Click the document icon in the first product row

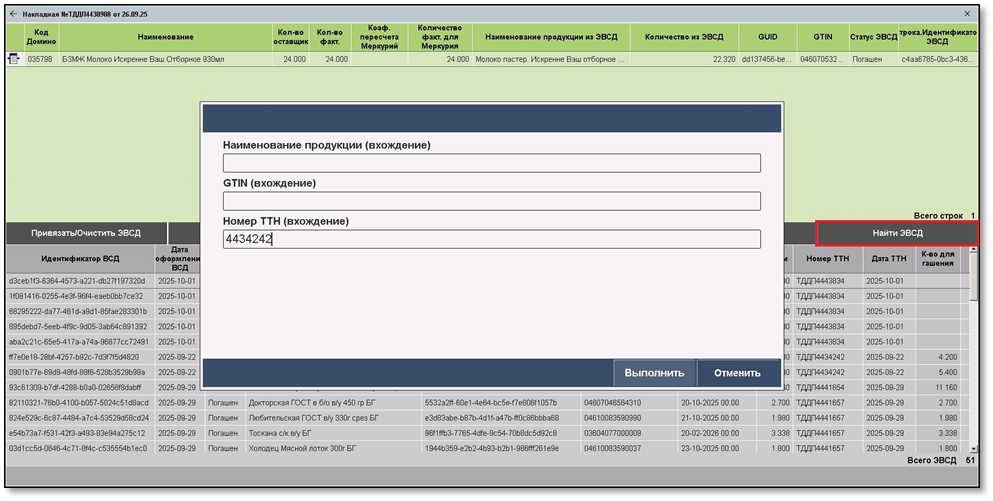[x=14, y=59]
